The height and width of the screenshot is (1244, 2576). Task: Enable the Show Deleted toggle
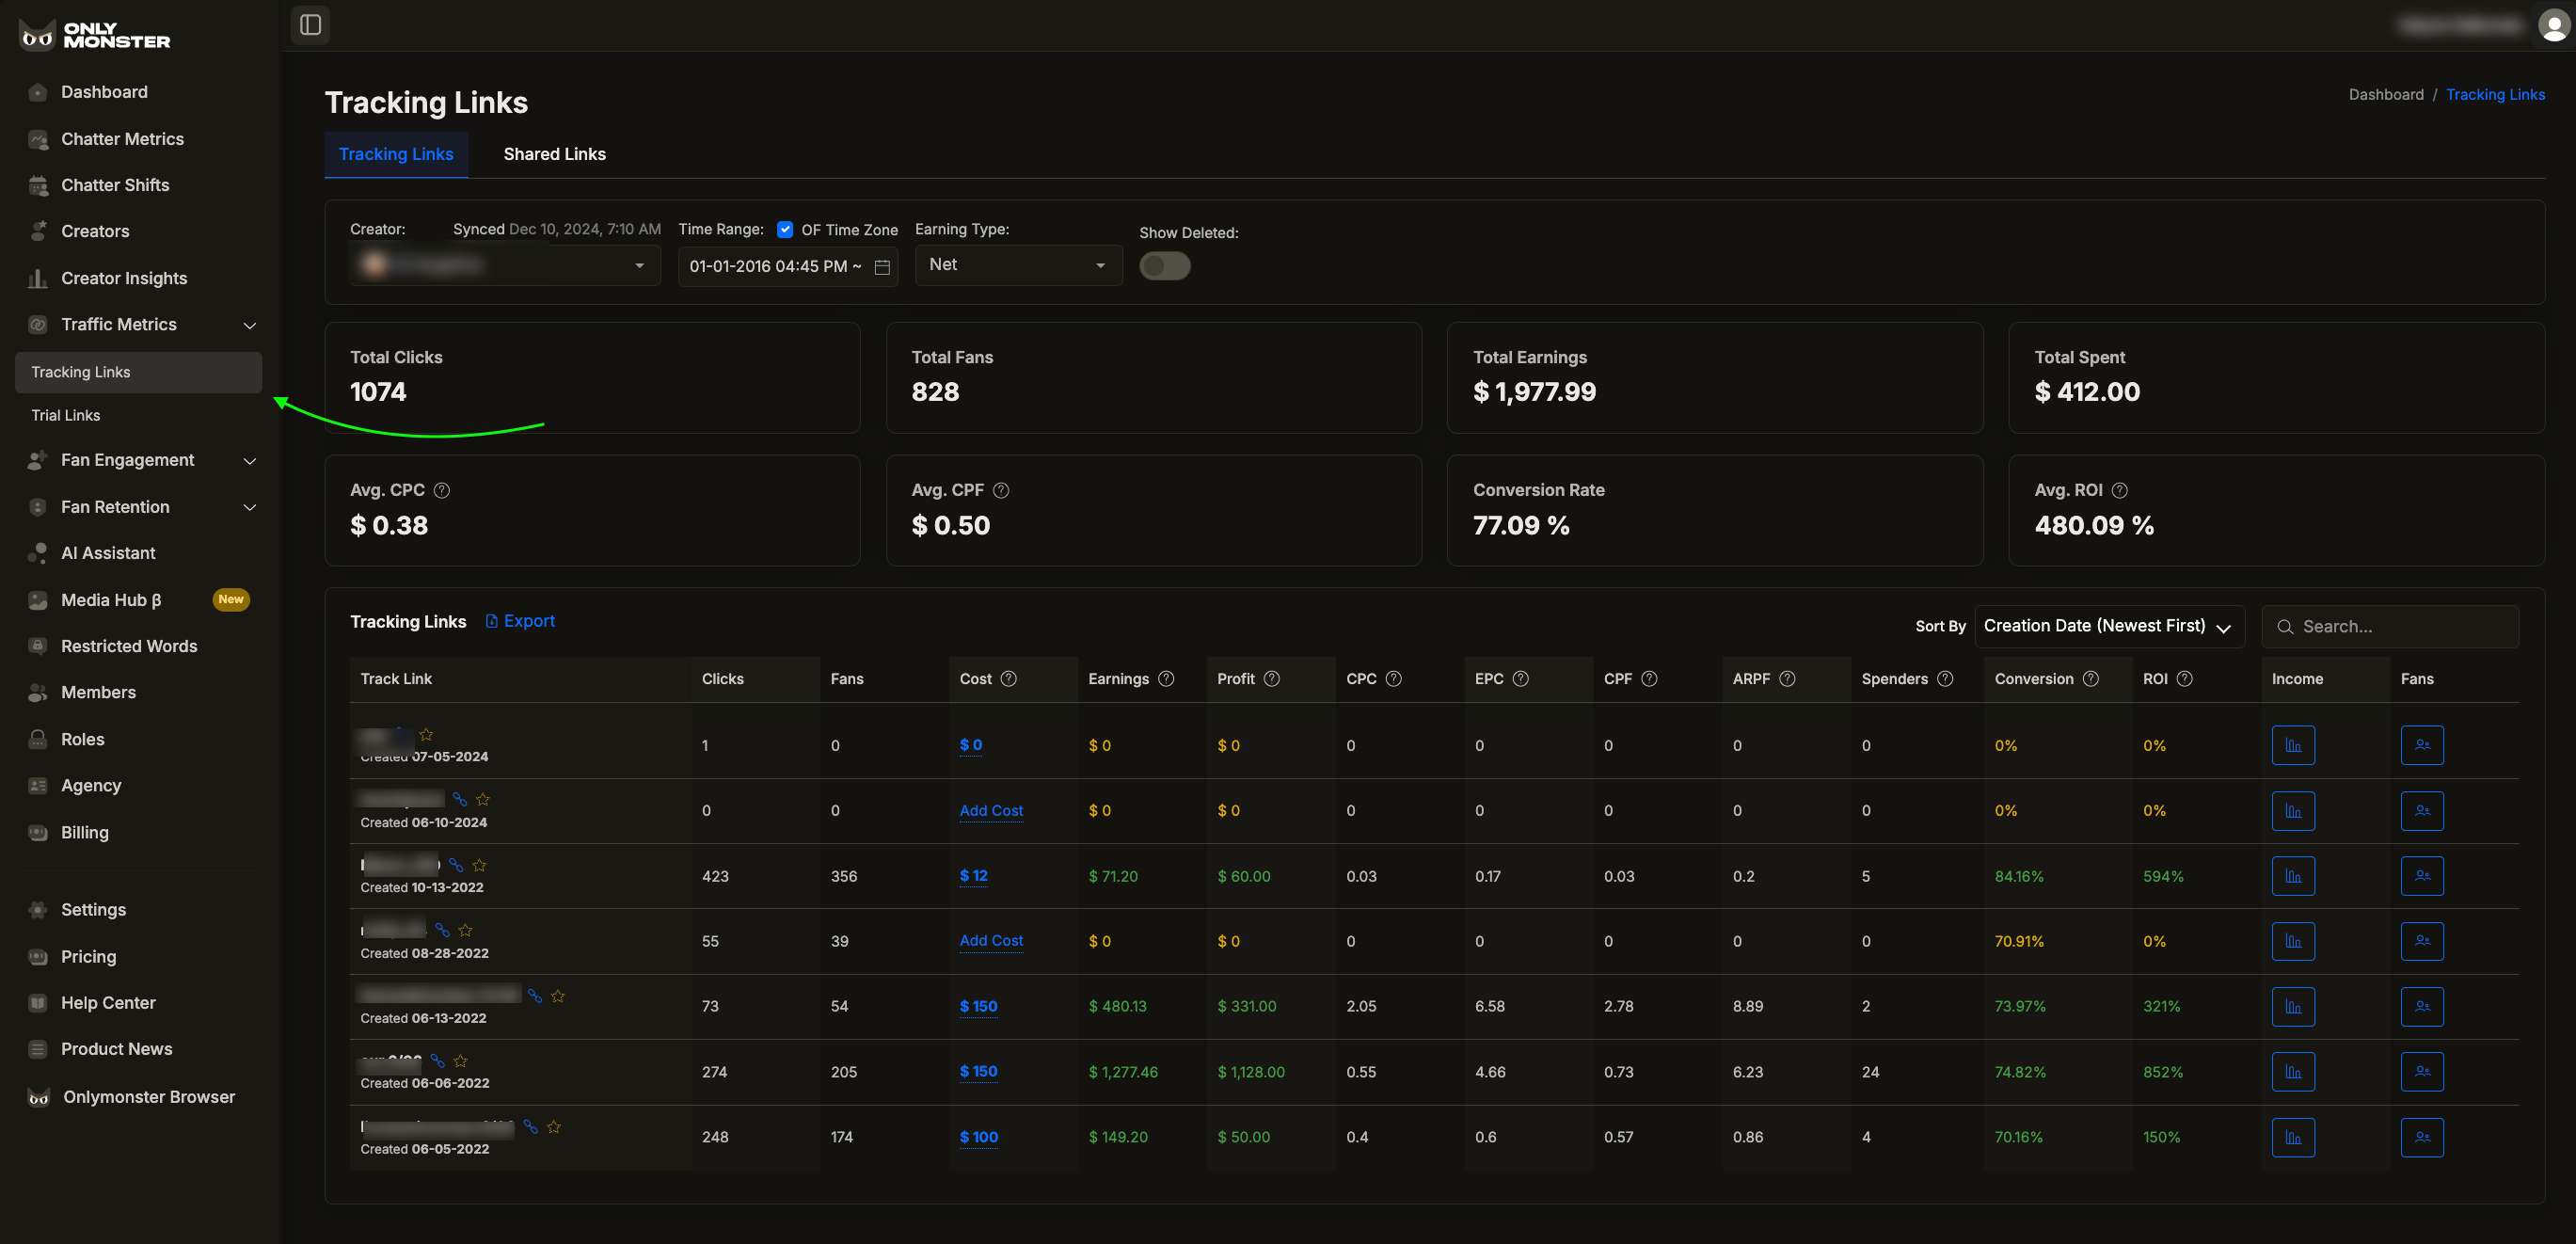click(1164, 266)
